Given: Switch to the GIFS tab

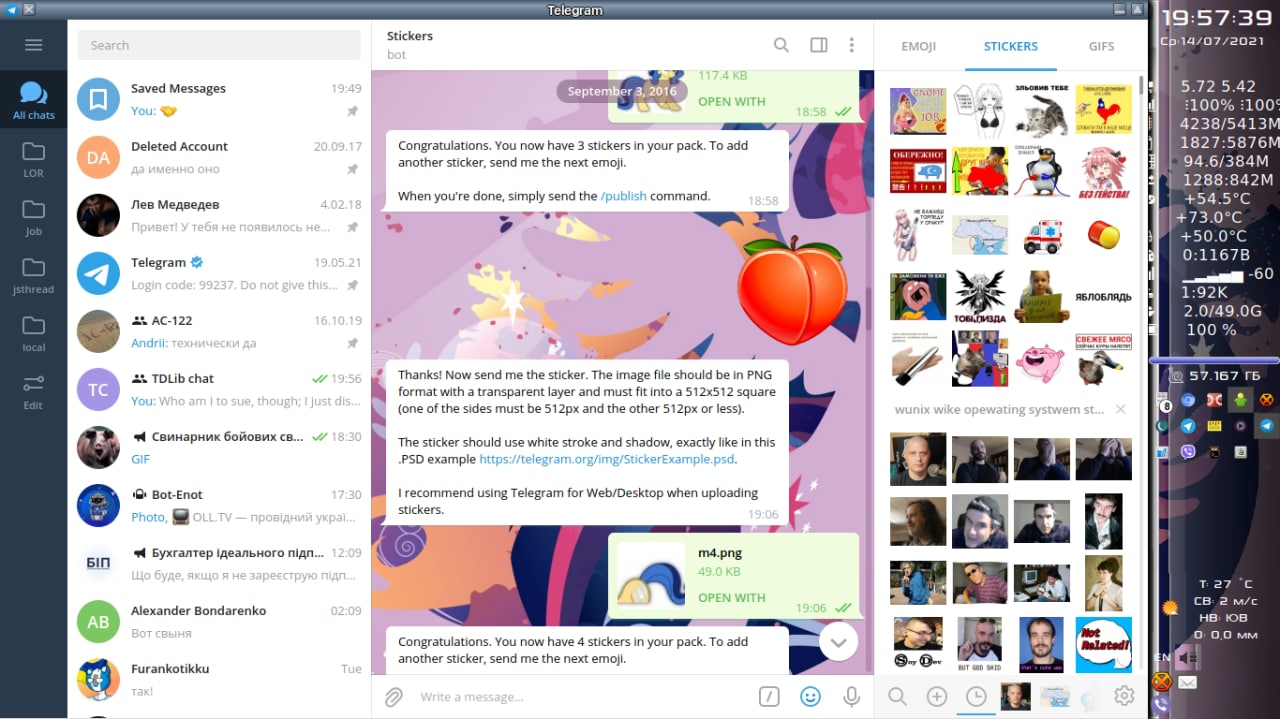Looking at the screenshot, I should (x=1102, y=46).
